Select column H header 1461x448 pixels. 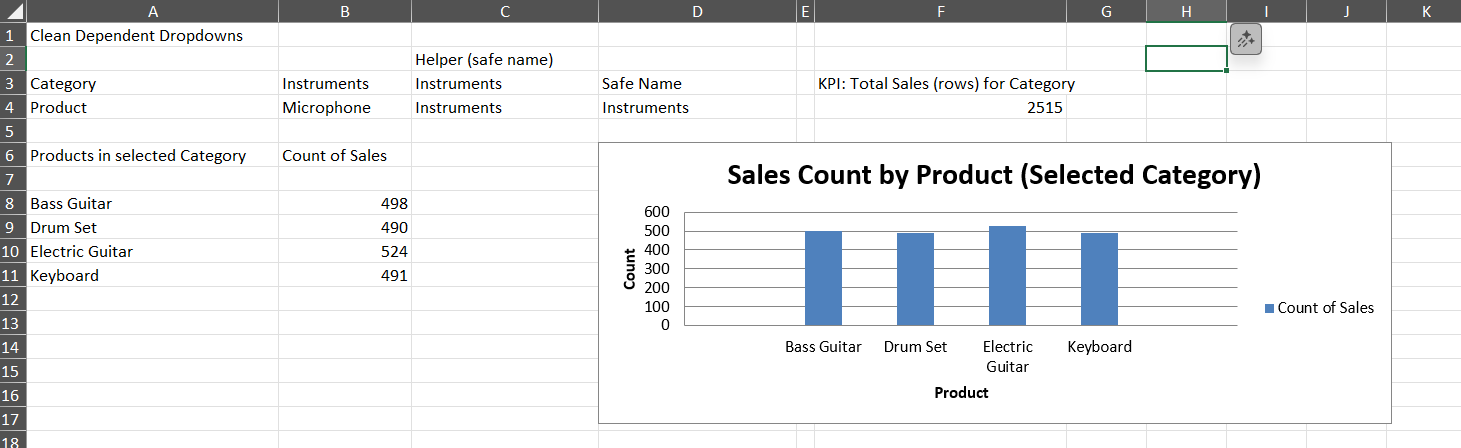pos(1186,11)
